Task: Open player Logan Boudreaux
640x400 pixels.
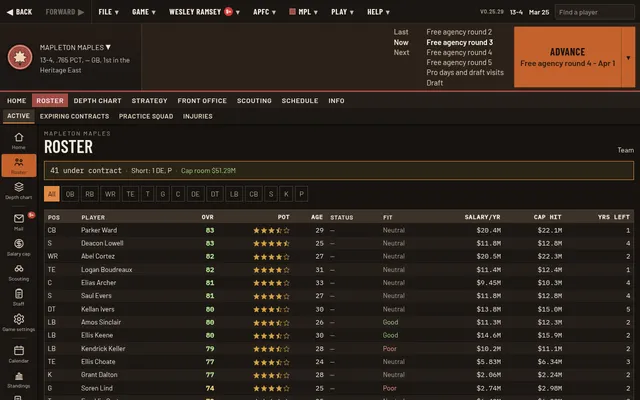Action: tap(107, 269)
